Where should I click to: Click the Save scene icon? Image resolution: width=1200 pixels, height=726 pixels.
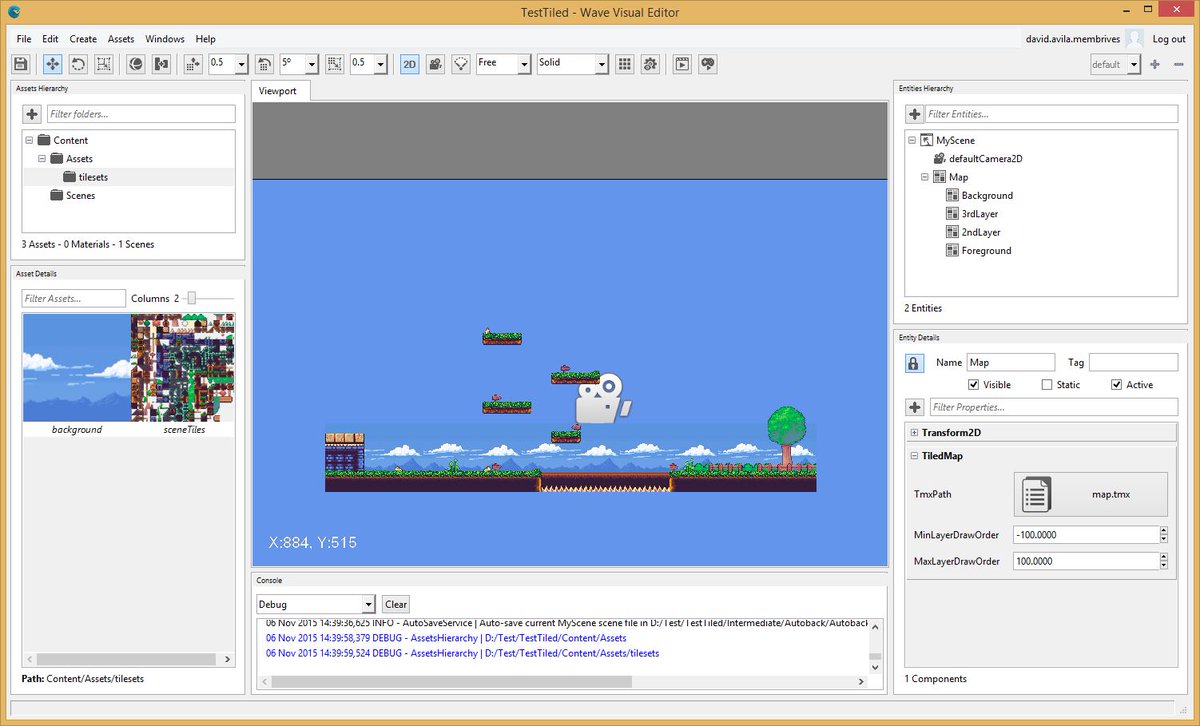20,63
